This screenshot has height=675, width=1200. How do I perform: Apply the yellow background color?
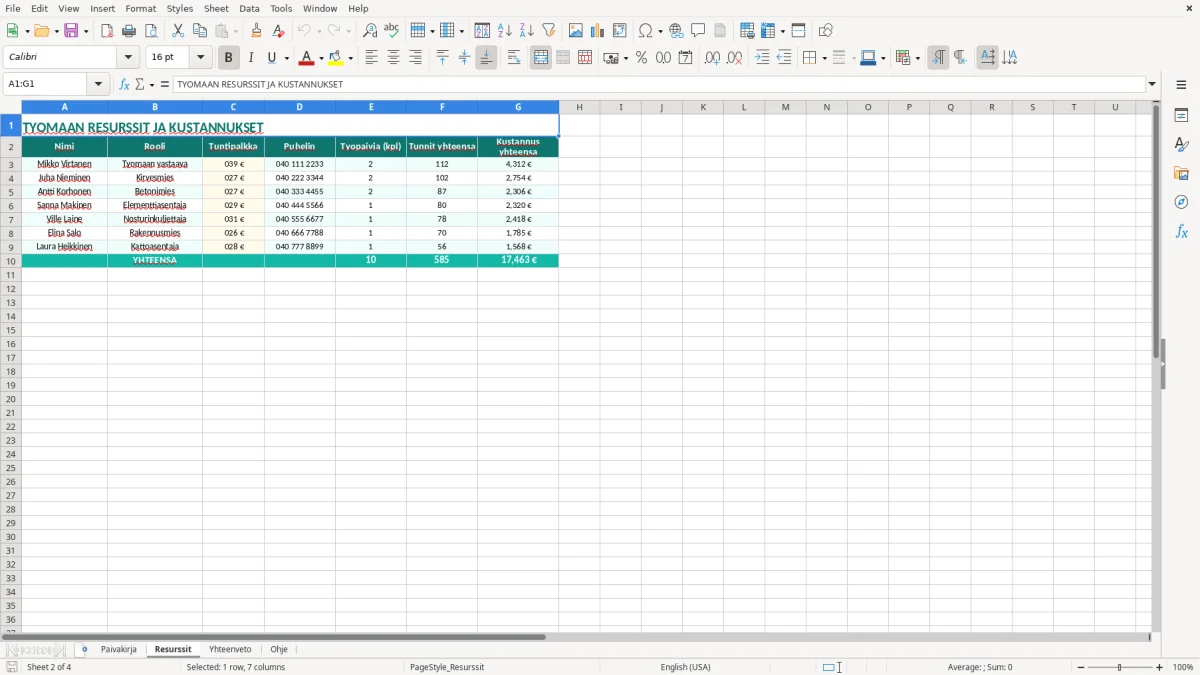(336, 58)
